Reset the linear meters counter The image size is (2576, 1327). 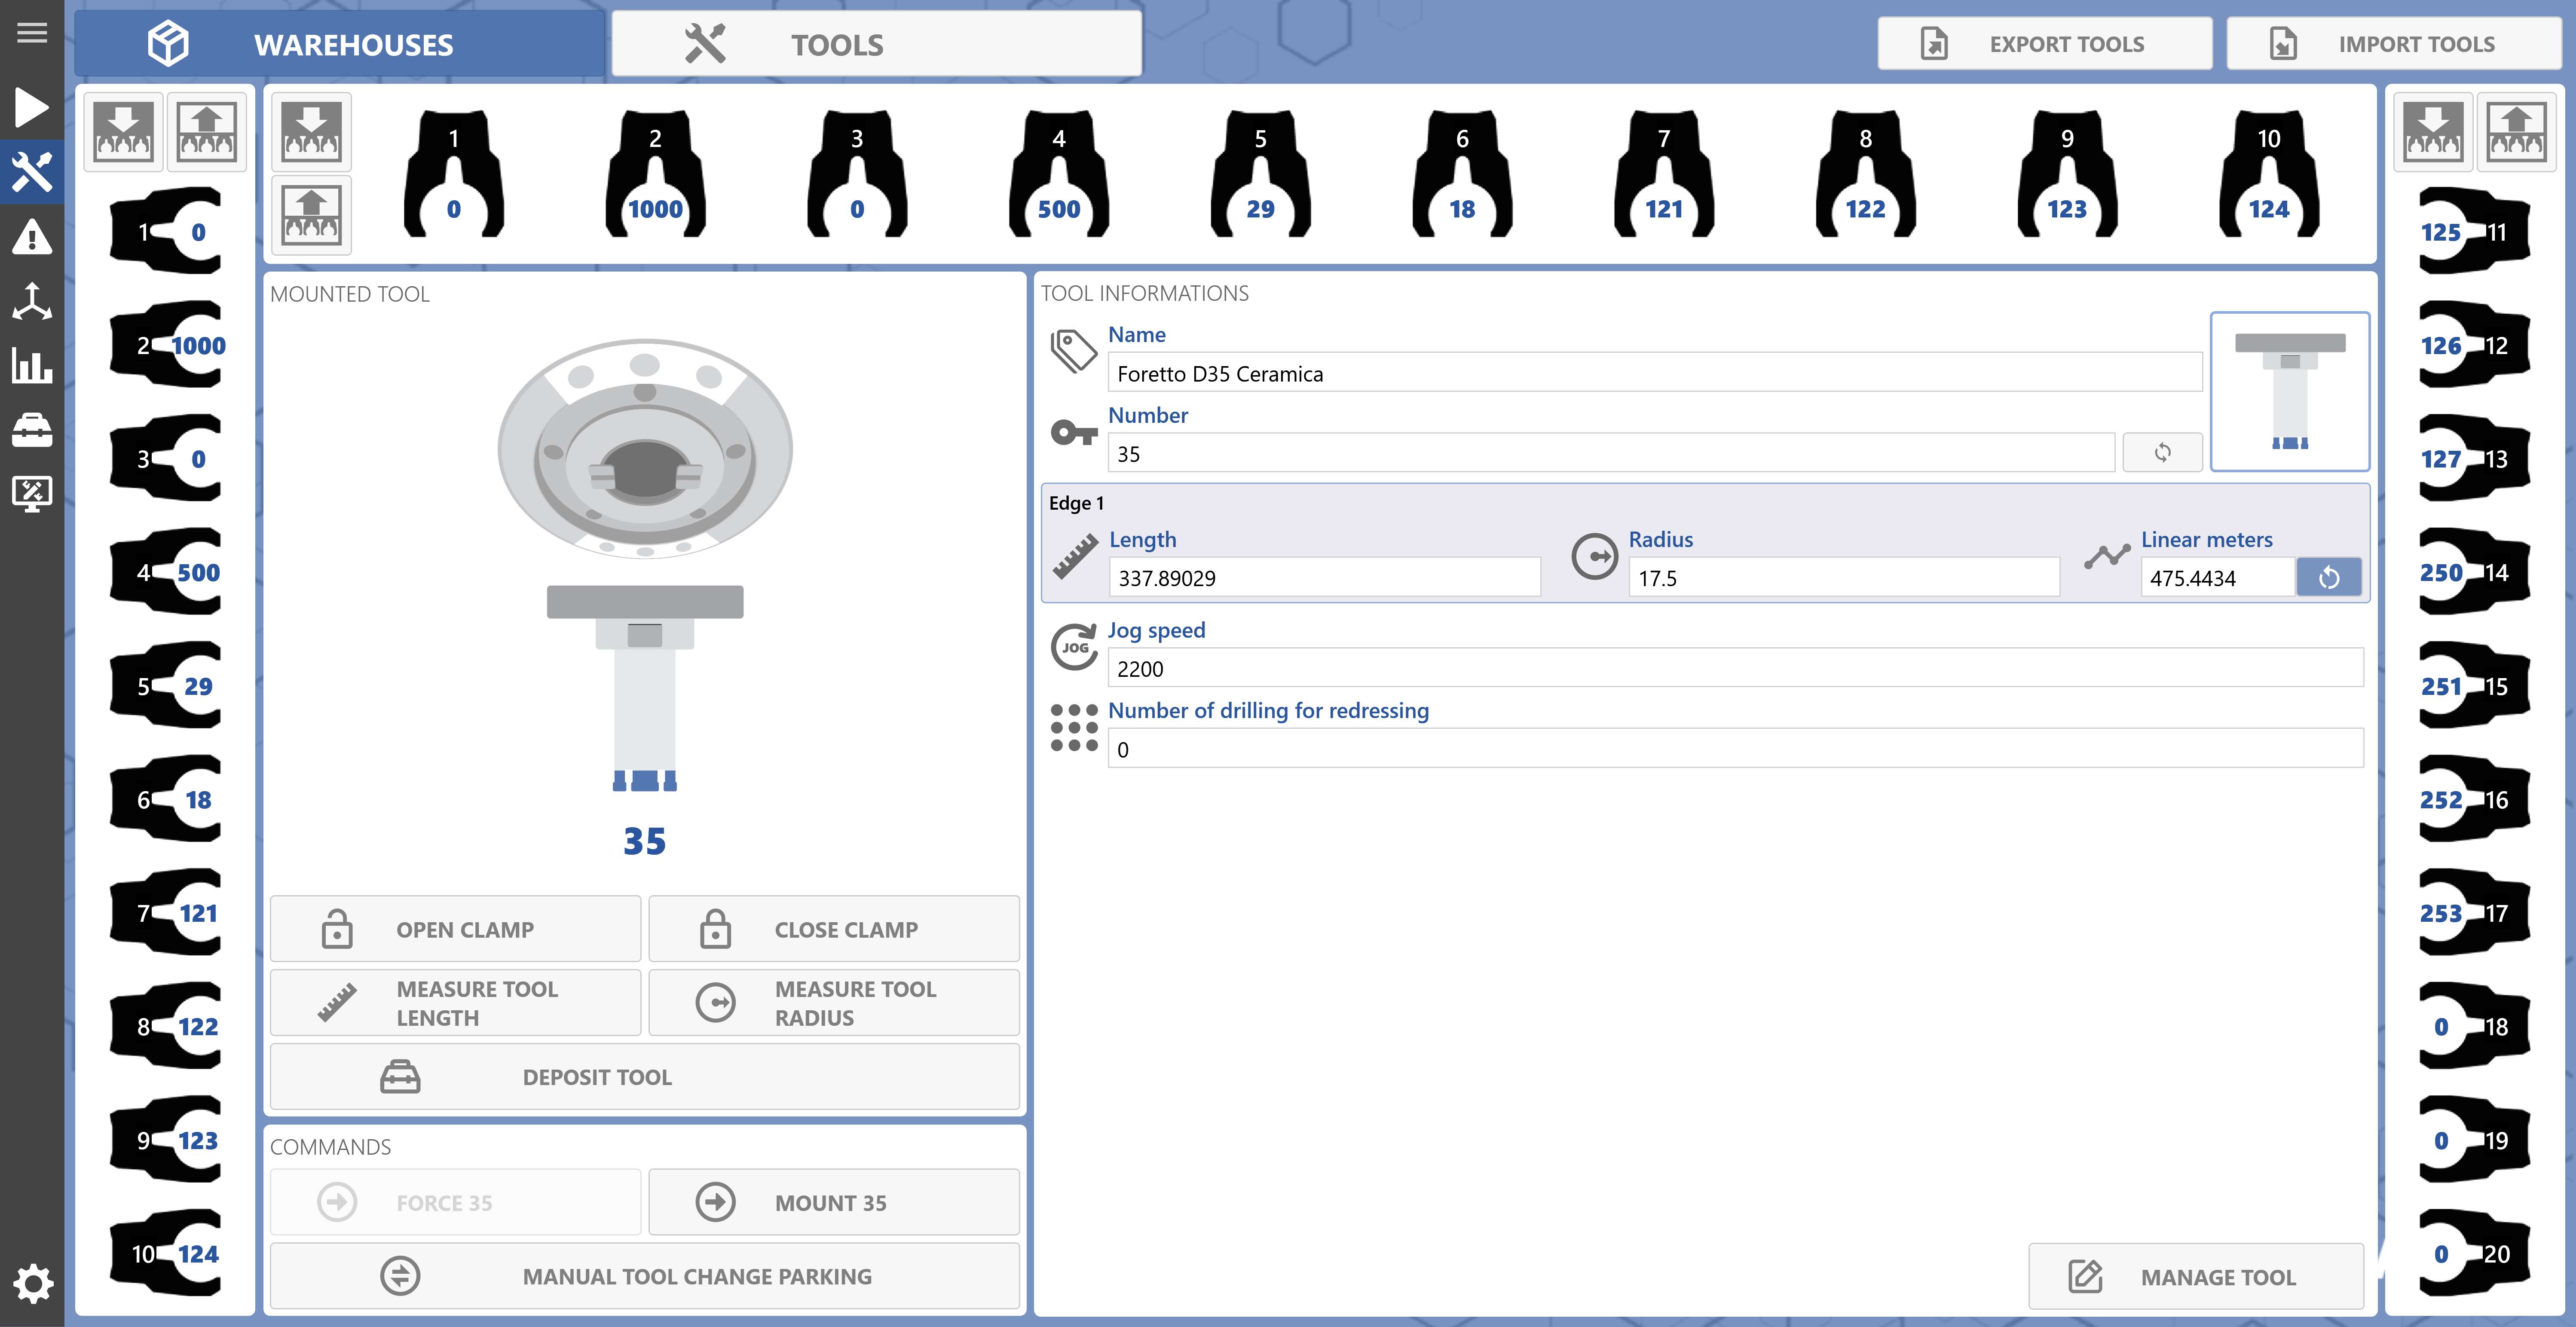click(2329, 577)
